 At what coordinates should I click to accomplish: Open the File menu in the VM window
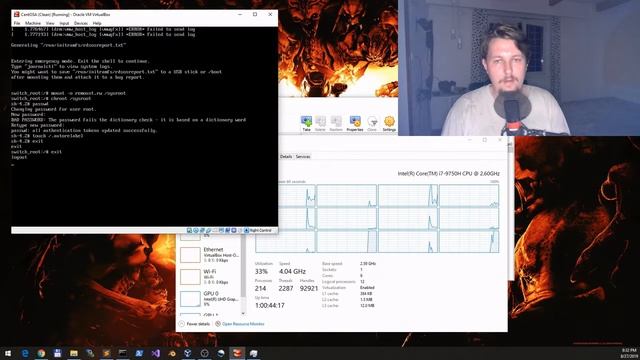tap(17, 23)
